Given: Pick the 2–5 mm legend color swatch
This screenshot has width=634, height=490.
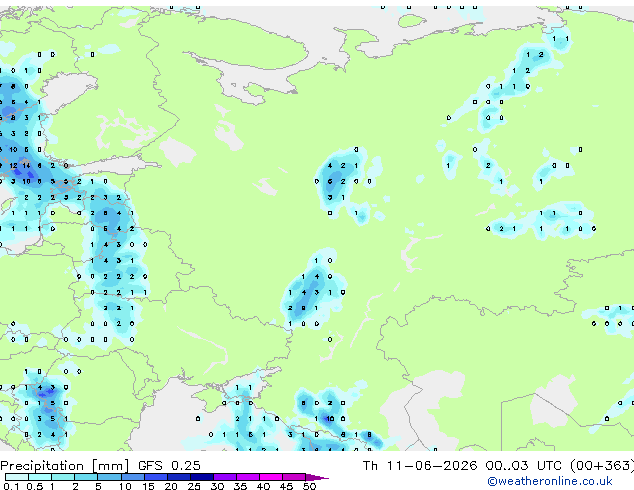Looking at the screenshot, I should [86, 477].
